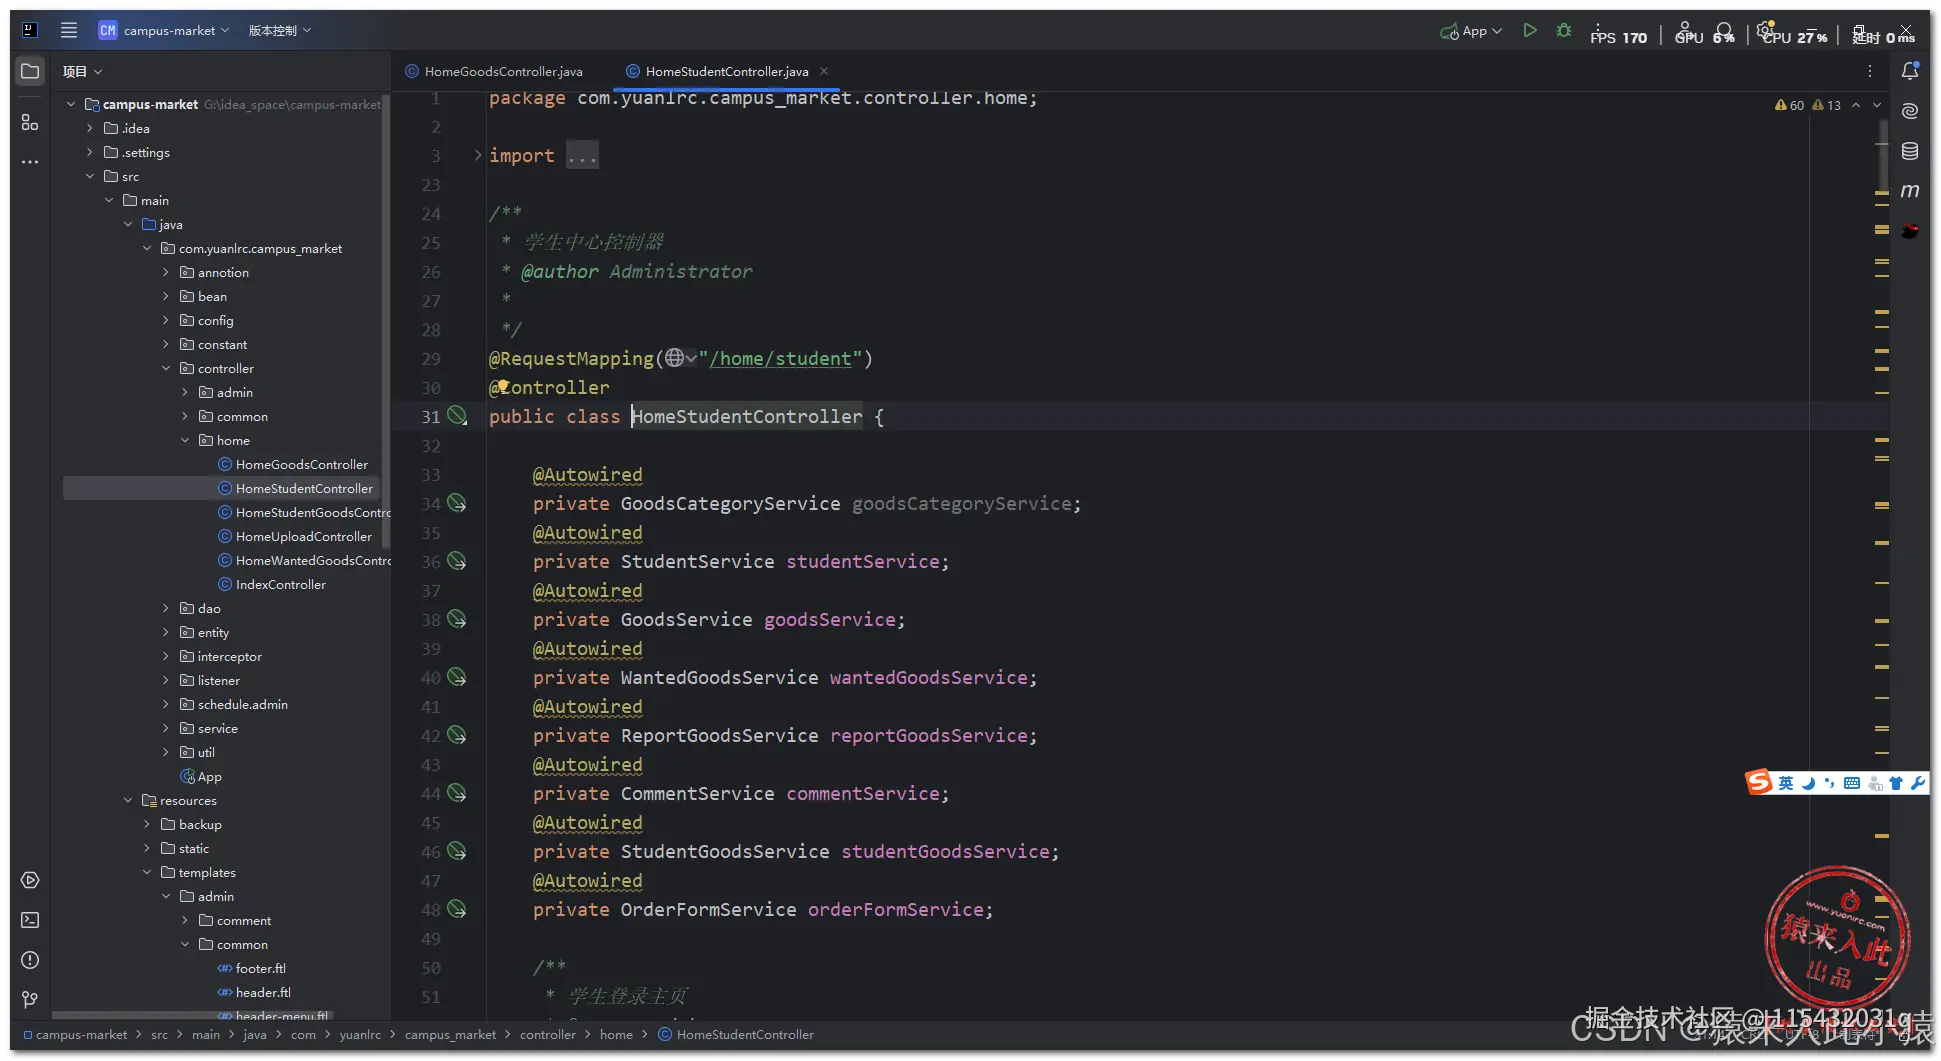Open the App run configuration dropdown

(x=1471, y=31)
